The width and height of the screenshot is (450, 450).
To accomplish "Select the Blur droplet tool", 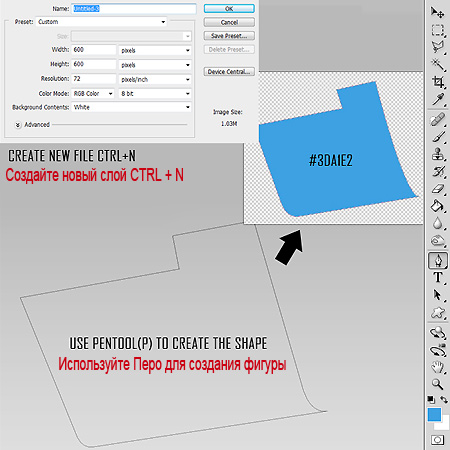I will (438, 224).
